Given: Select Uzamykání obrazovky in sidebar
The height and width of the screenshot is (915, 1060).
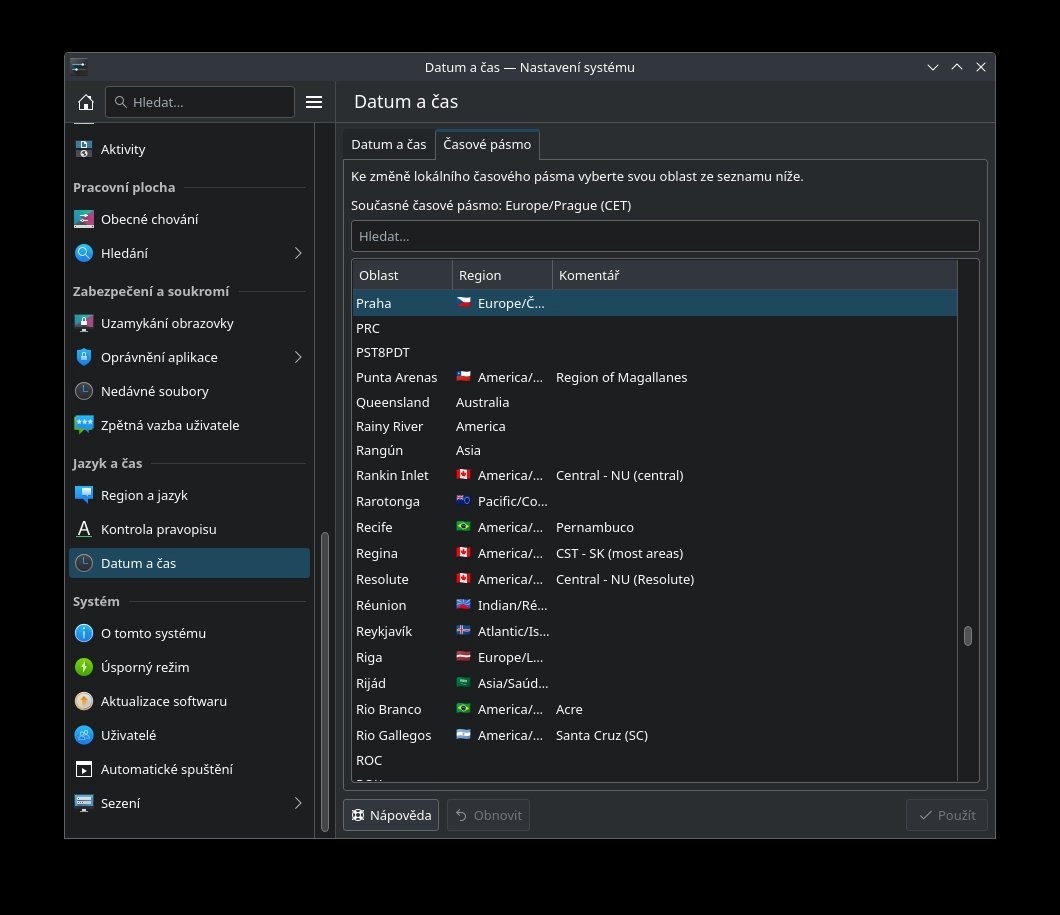Looking at the screenshot, I should pyautogui.click(x=167, y=323).
